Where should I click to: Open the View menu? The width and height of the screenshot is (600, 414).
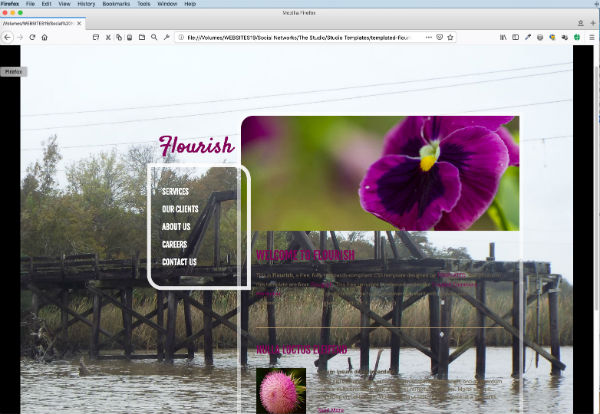pyautogui.click(x=64, y=4)
